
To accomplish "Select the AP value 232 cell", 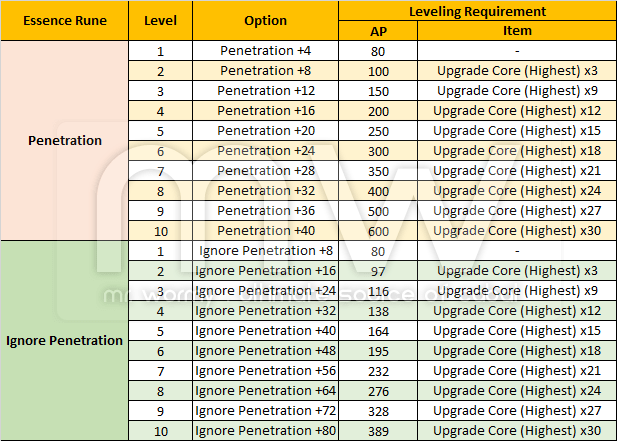I will click(x=378, y=370).
